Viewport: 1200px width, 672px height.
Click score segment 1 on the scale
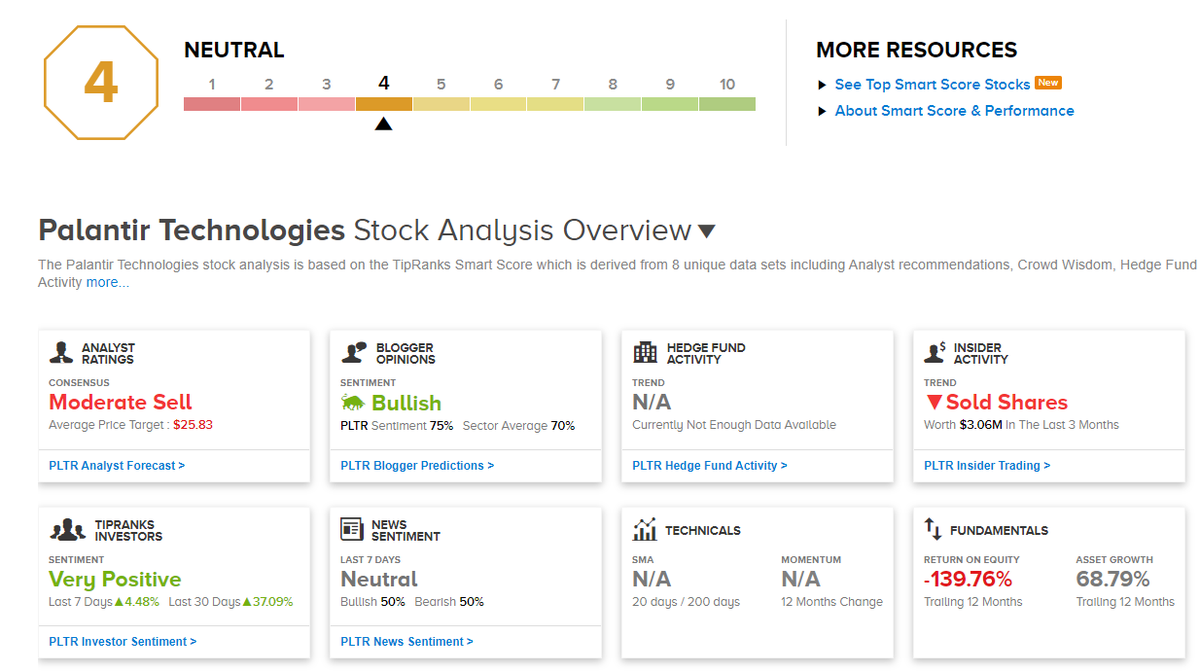tap(212, 104)
